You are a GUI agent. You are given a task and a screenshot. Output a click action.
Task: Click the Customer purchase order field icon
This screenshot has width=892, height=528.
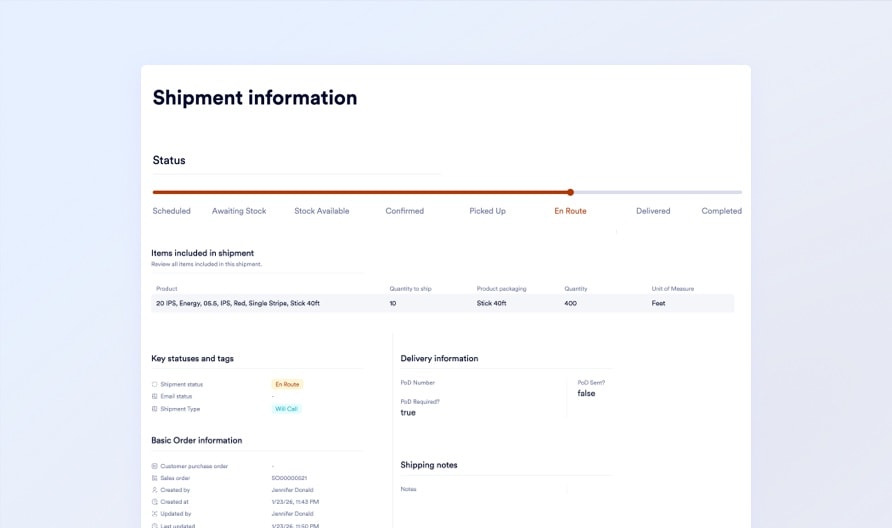click(154, 466)
